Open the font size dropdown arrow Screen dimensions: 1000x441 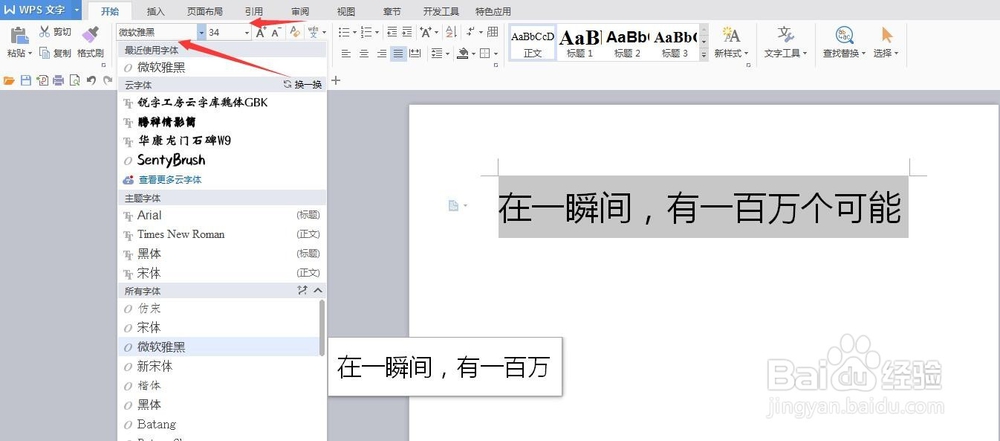pos(247,33)
